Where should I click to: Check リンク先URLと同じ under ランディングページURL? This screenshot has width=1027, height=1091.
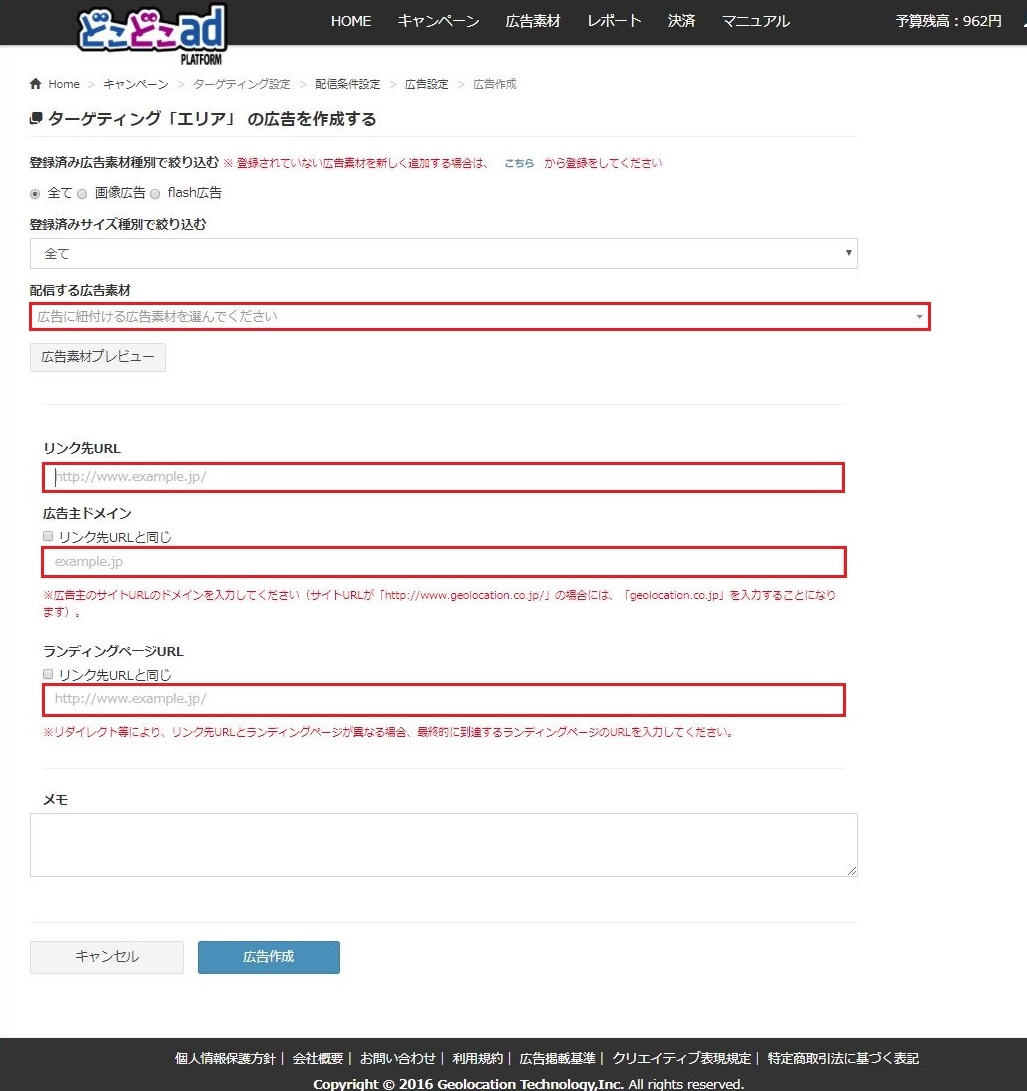48,674
